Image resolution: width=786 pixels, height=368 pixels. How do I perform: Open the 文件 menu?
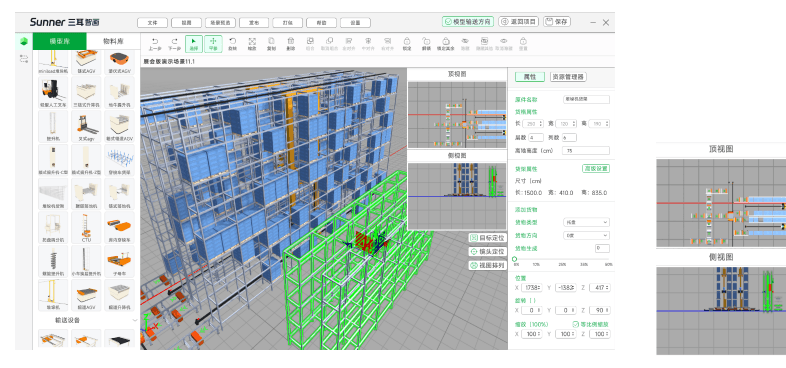[x=152, y=23]
